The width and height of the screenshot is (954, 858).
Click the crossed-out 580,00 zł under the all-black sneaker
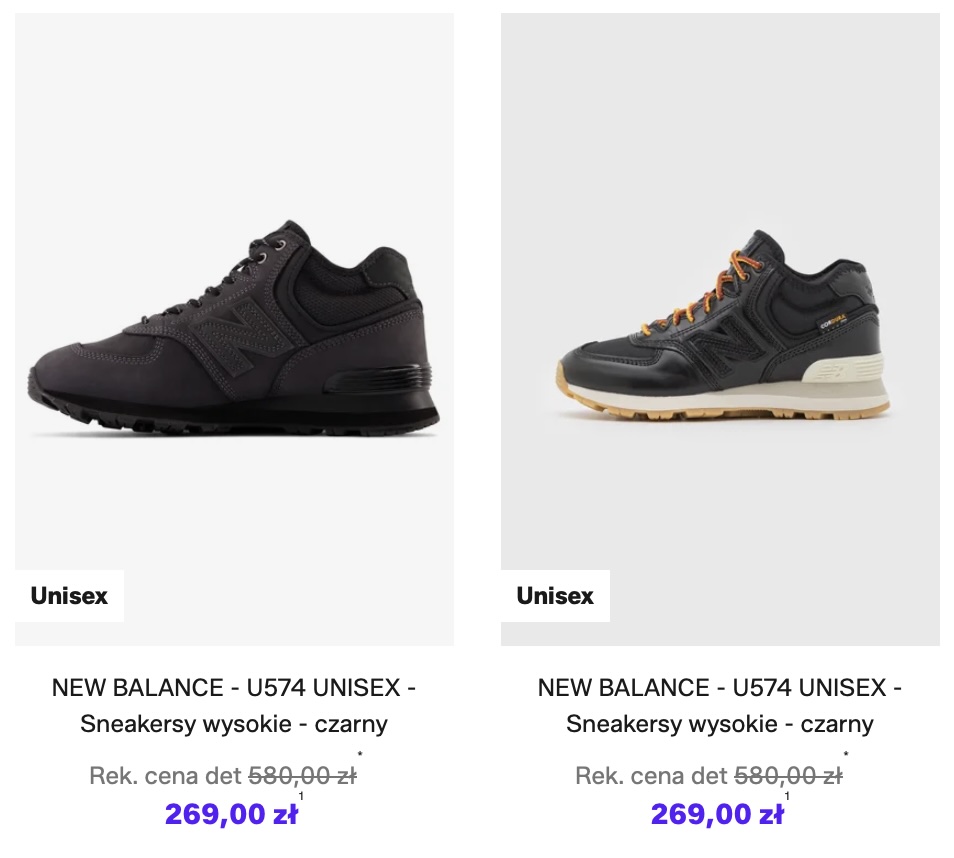(x=302, y=776)
